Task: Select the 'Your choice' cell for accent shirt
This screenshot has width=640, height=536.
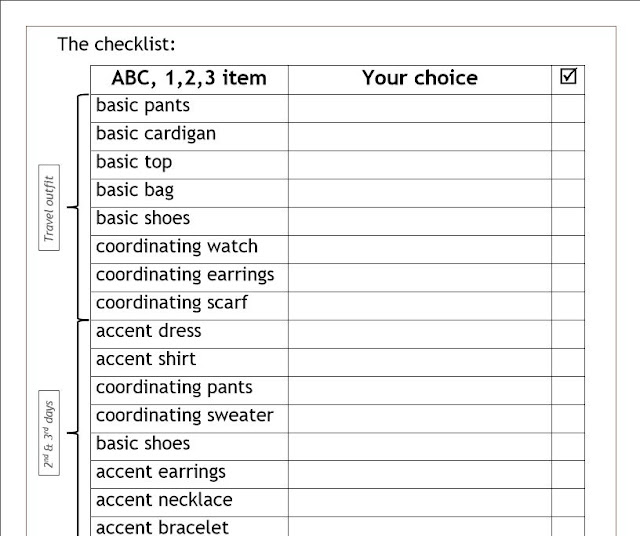Action: coord(419,359)
